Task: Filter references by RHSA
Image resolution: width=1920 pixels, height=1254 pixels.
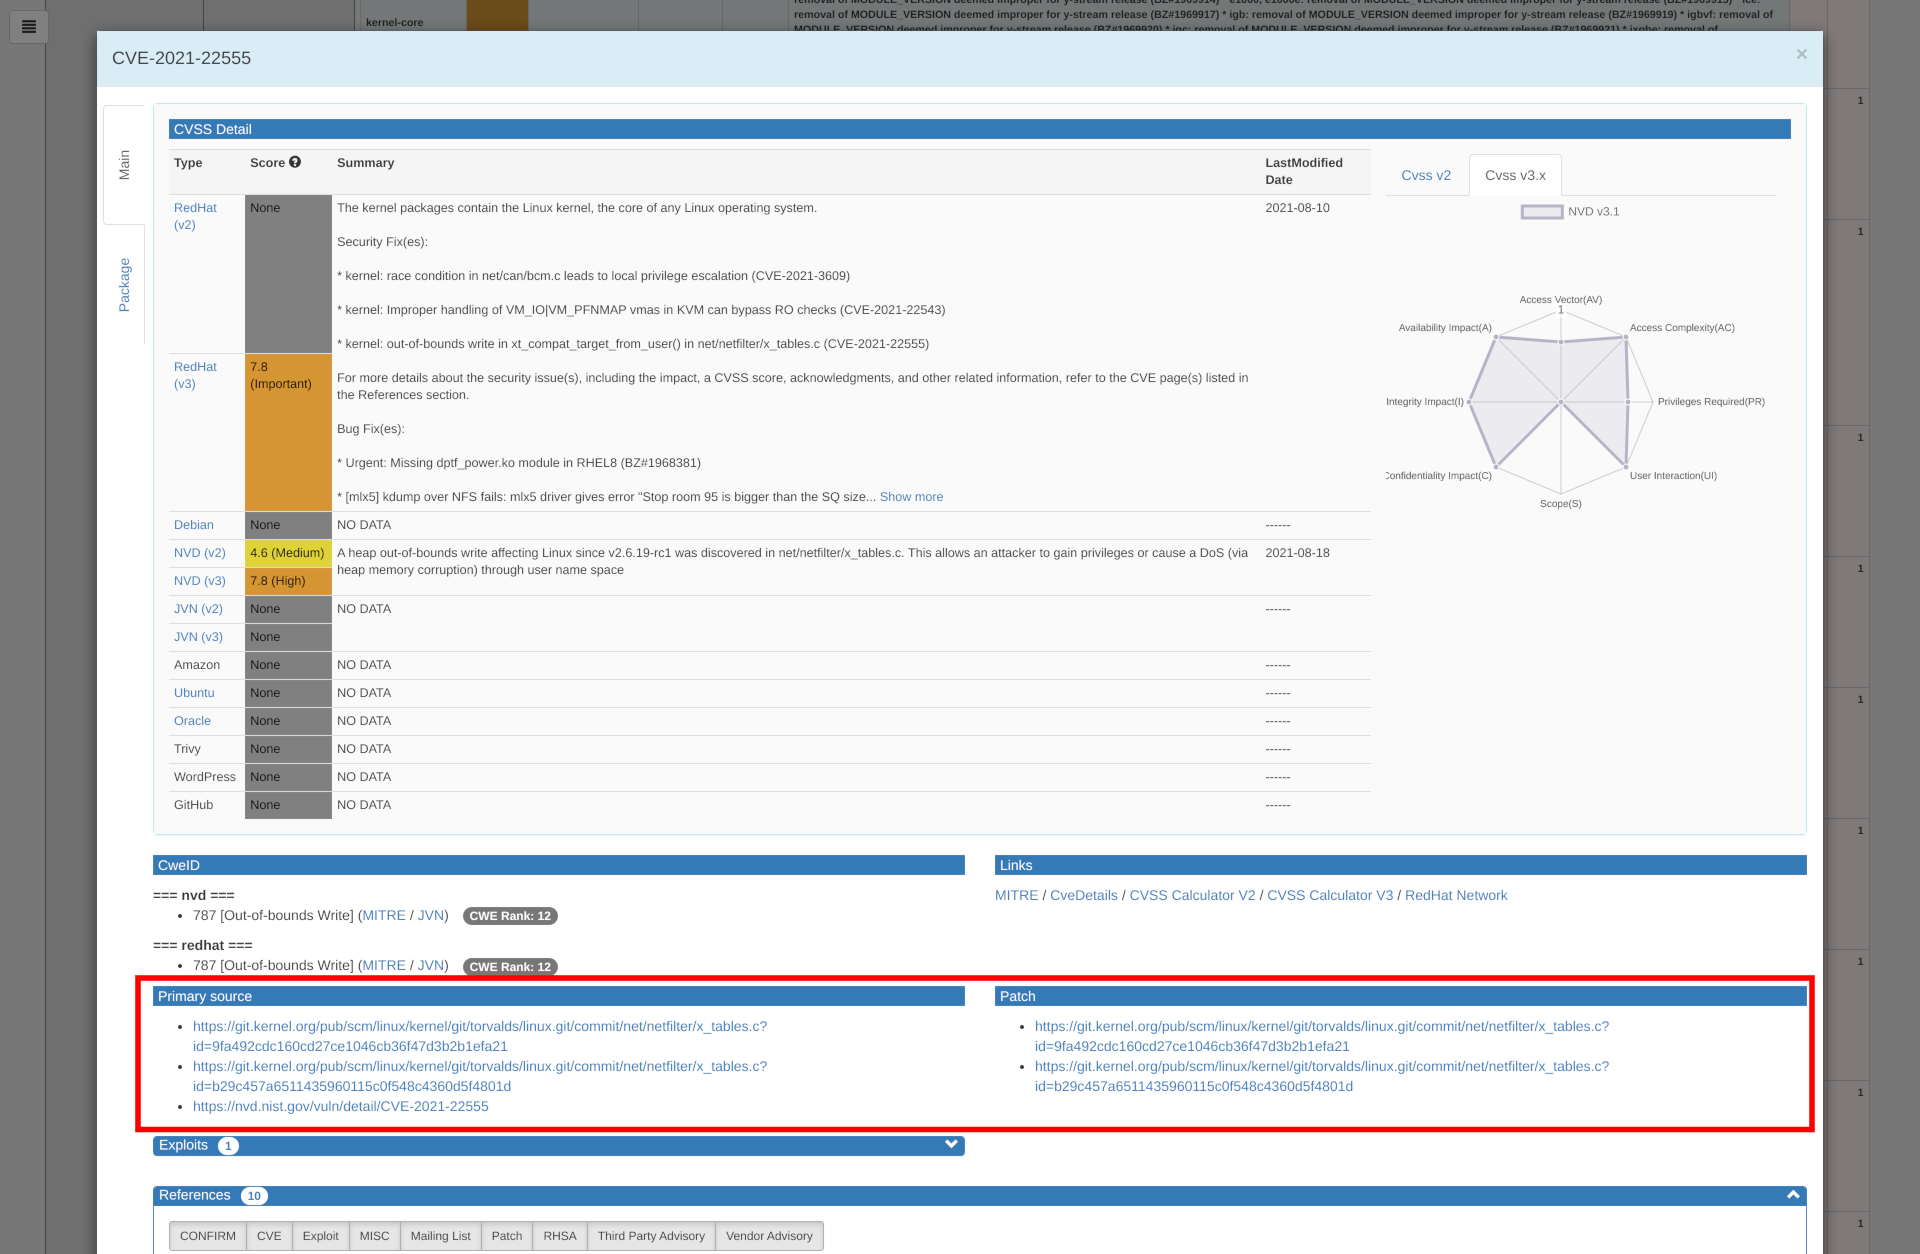Action: (x=560, y=1236)
